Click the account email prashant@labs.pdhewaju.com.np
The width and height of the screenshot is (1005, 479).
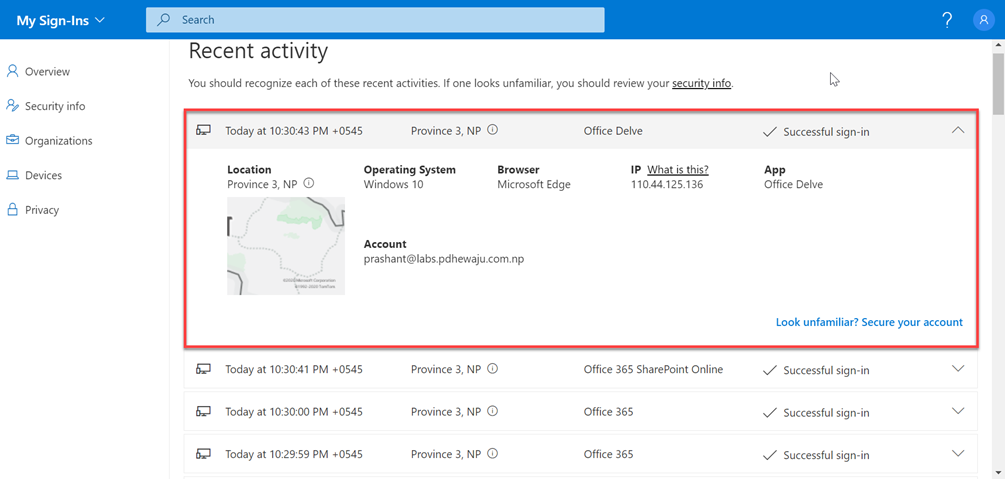pyautogui.click(x=444, y=260)
